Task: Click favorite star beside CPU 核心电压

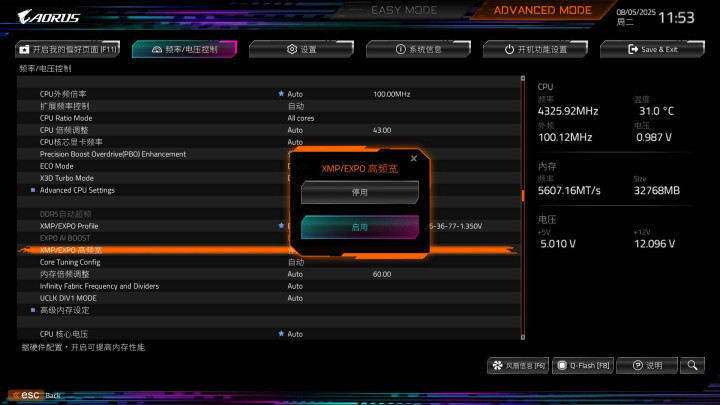Action: 281,334
